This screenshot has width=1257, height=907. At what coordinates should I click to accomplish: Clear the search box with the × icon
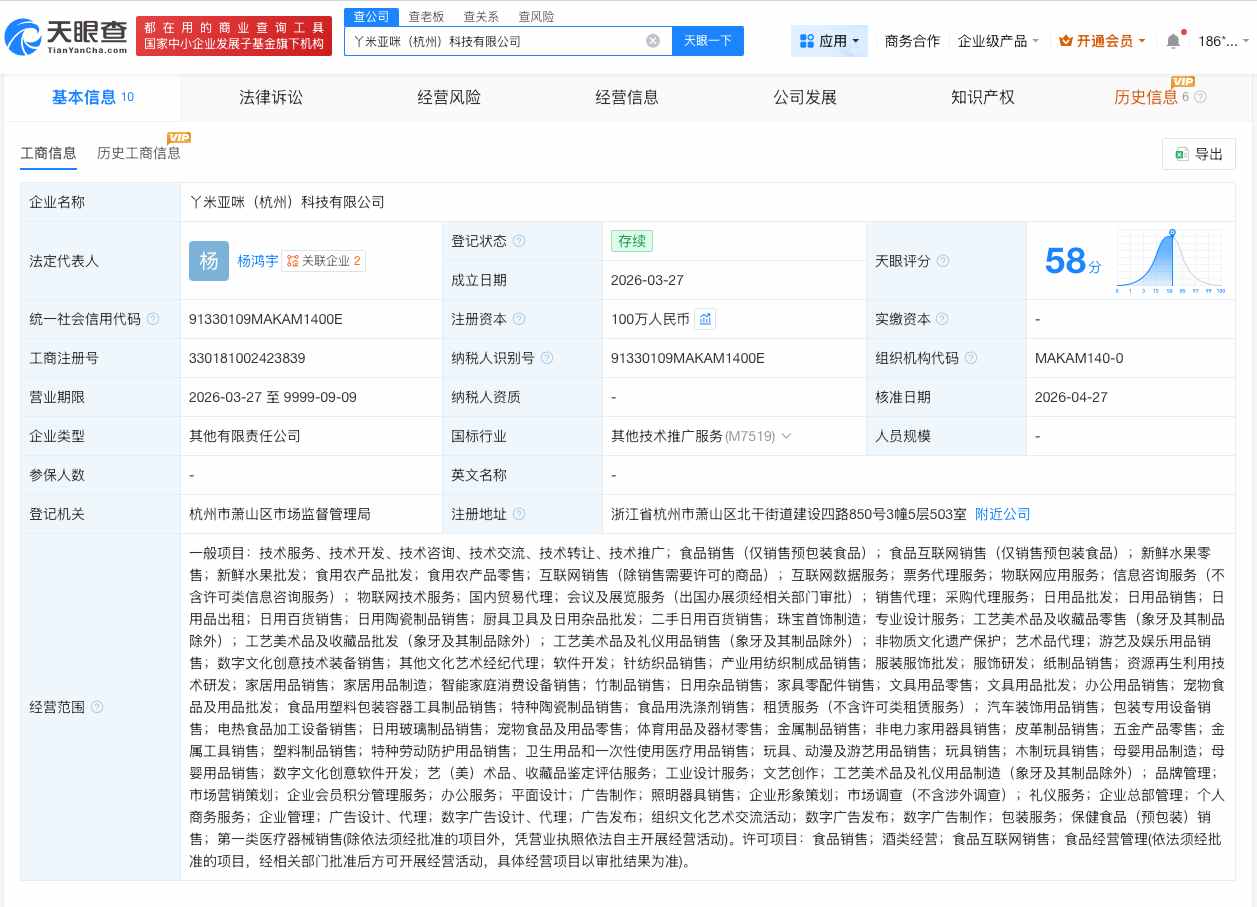click(653, 41)
